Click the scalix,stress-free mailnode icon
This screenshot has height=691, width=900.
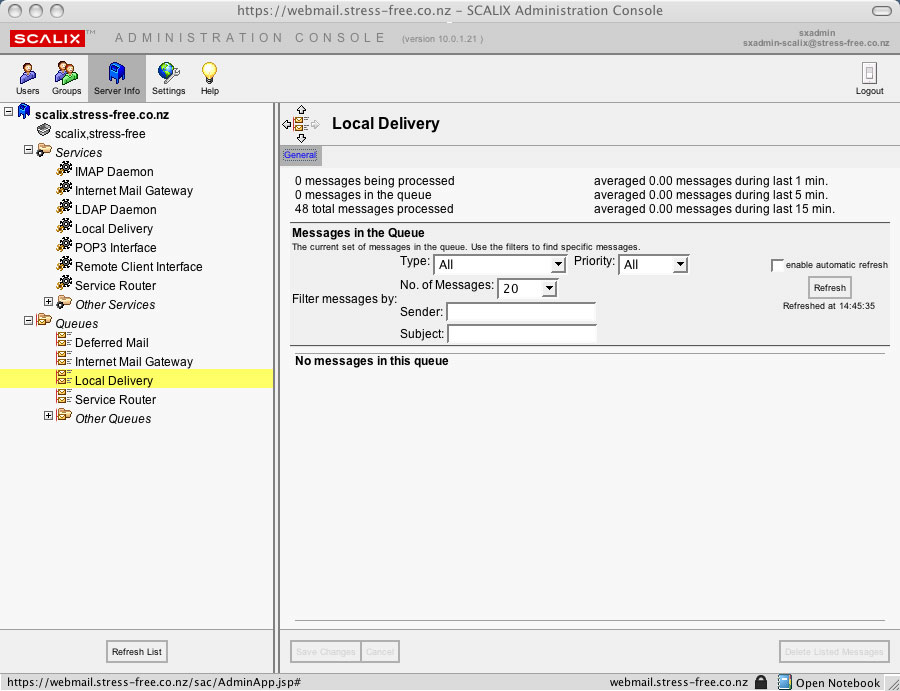[44, 131]
